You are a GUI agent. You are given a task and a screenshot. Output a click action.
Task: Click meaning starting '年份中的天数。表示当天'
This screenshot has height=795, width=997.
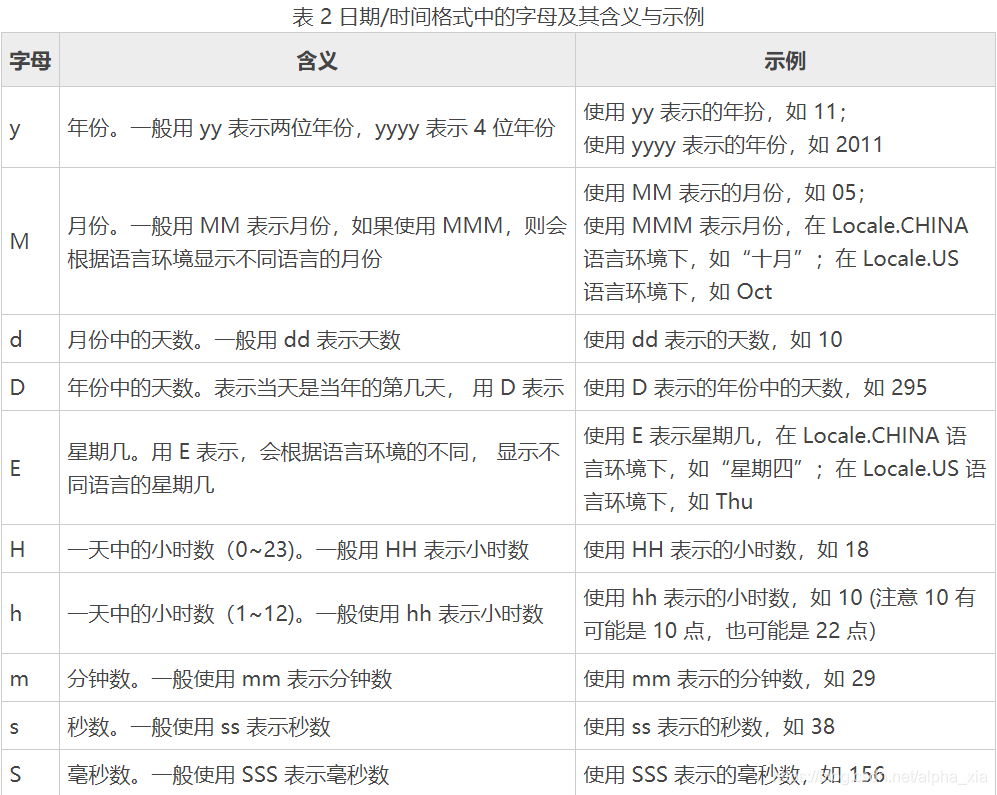pos(315,387)
